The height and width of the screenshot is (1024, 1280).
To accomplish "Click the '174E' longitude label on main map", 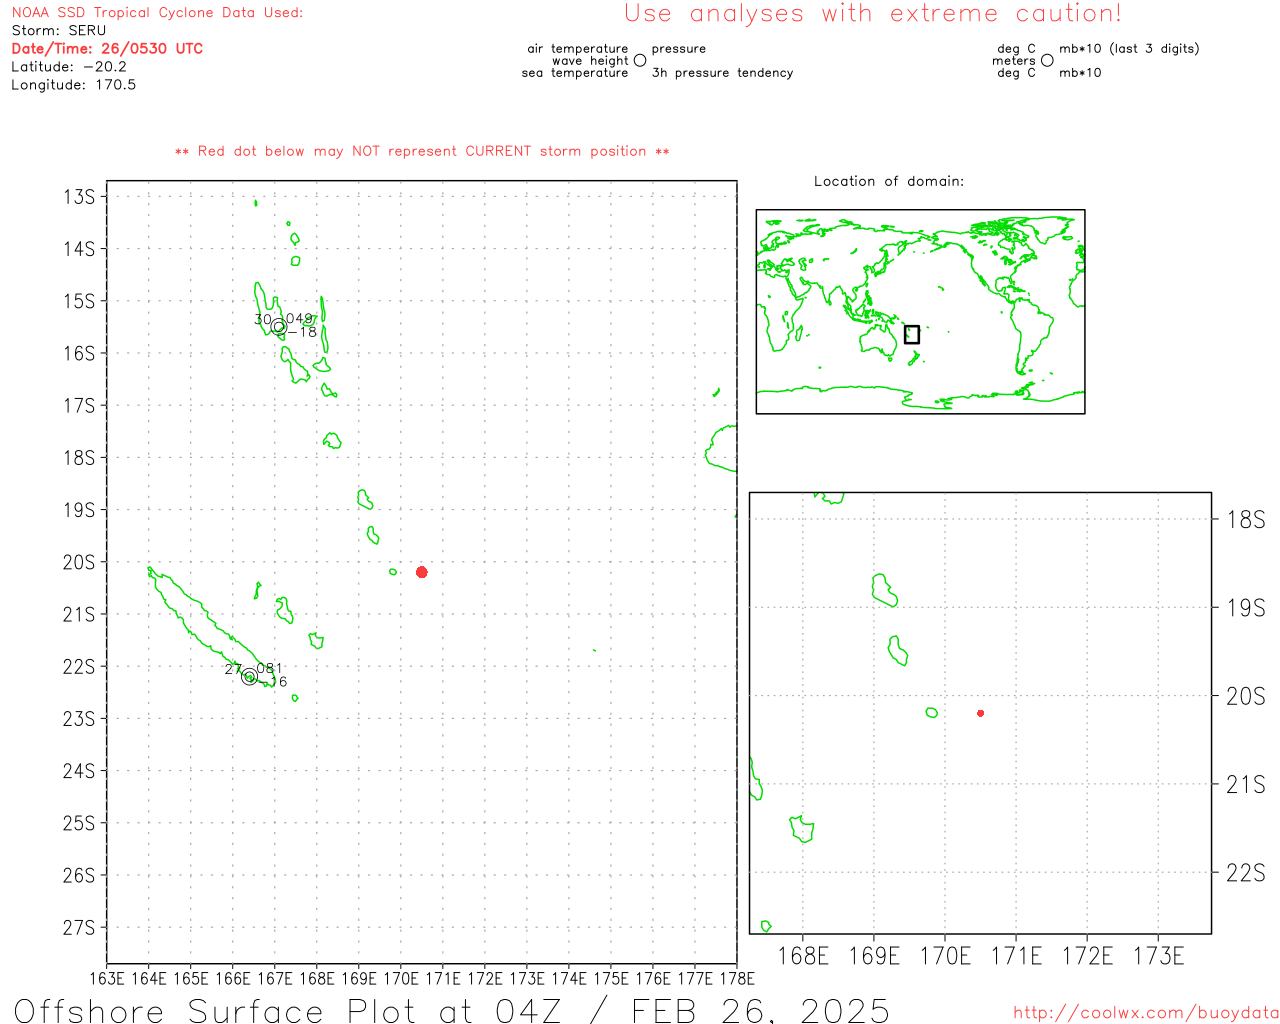I will coord(569,978).
